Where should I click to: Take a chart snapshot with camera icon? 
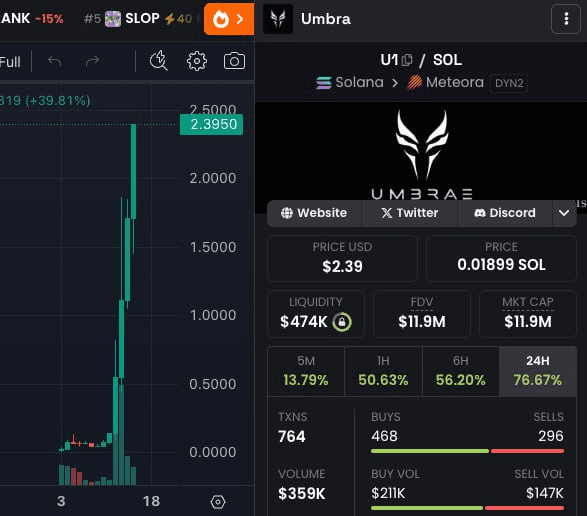click(234, 61)
